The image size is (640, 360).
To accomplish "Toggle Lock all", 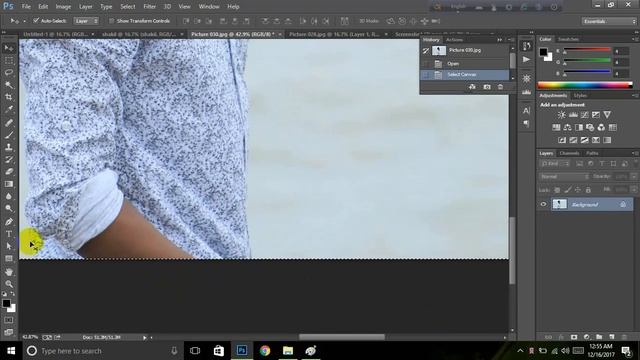I will click(x=588, y=190).
